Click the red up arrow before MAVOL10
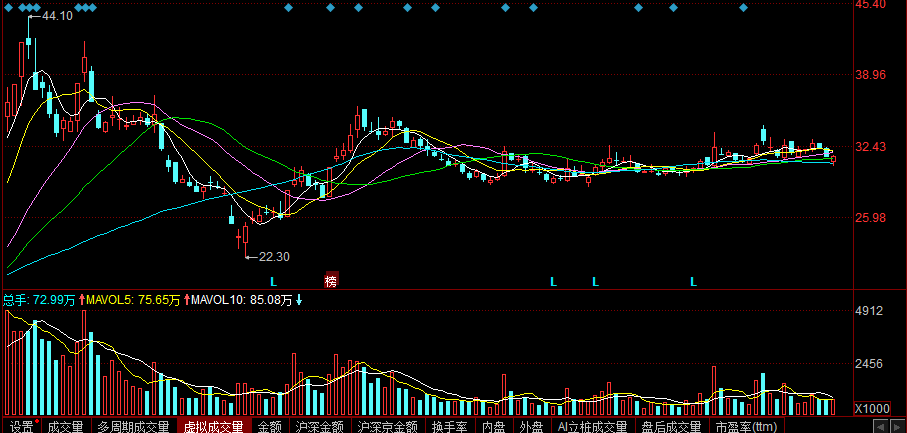 [187, 300]
